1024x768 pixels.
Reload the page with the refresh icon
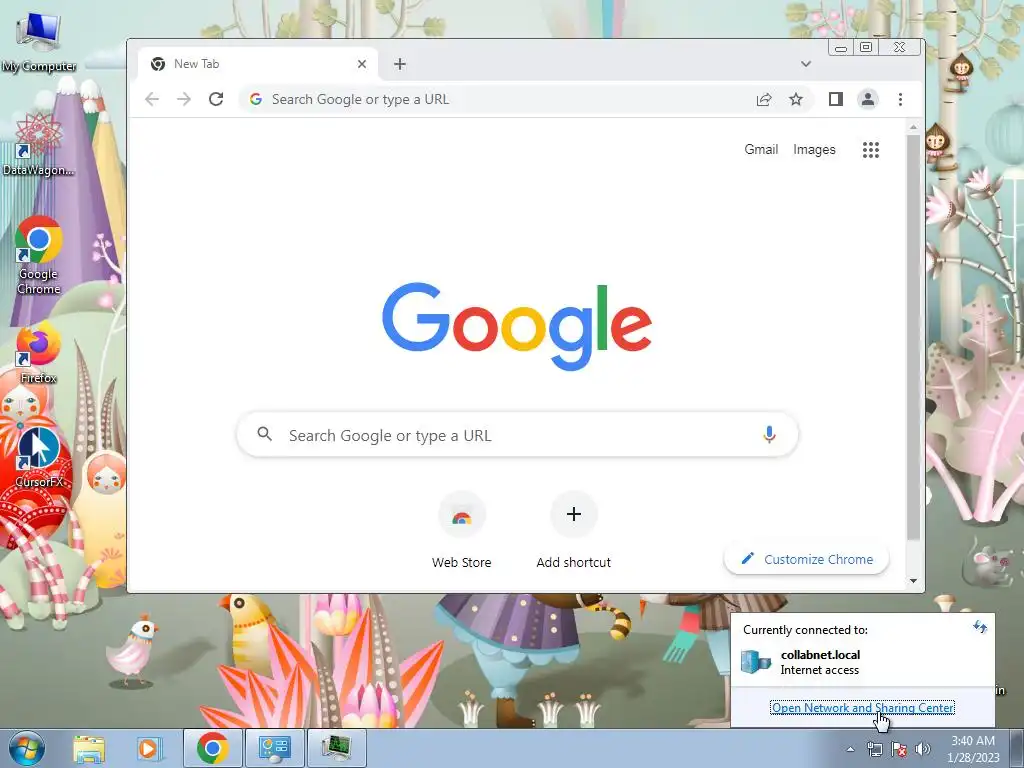[216, 99]
